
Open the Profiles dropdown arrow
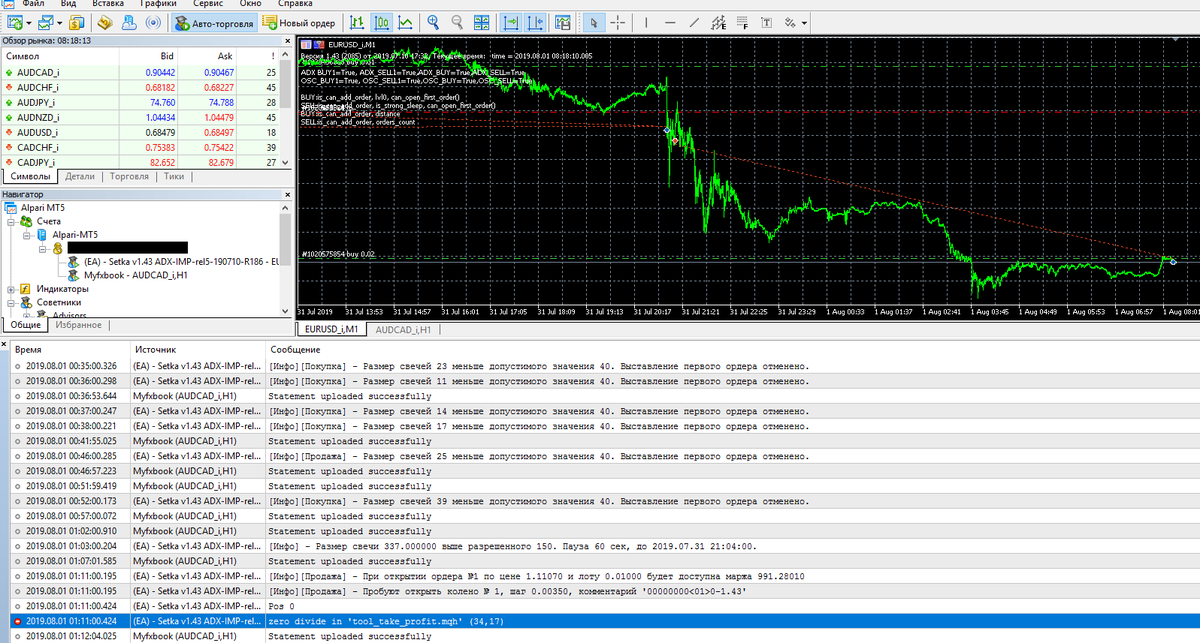click(59, 22)
